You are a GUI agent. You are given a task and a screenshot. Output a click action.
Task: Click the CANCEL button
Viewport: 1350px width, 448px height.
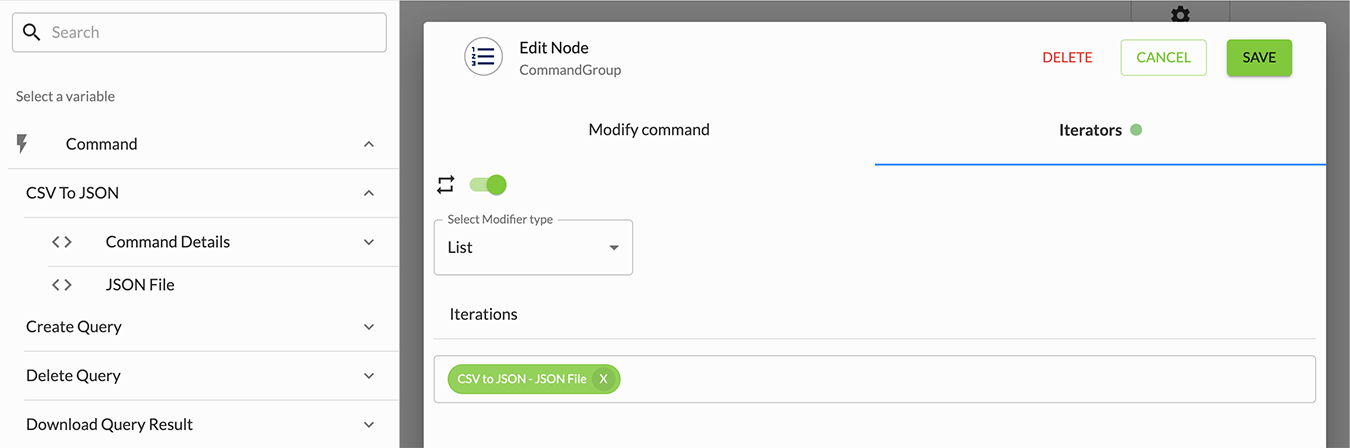tap(1163, 58)
